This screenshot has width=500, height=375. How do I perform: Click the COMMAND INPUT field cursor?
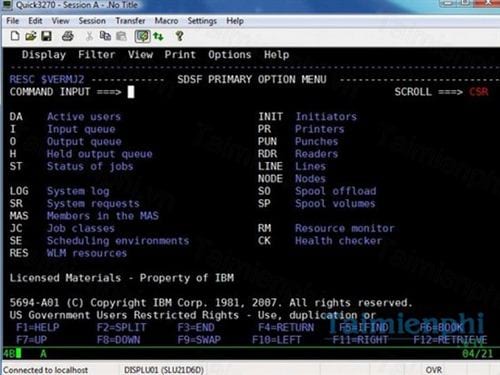[x=131, y=92]
